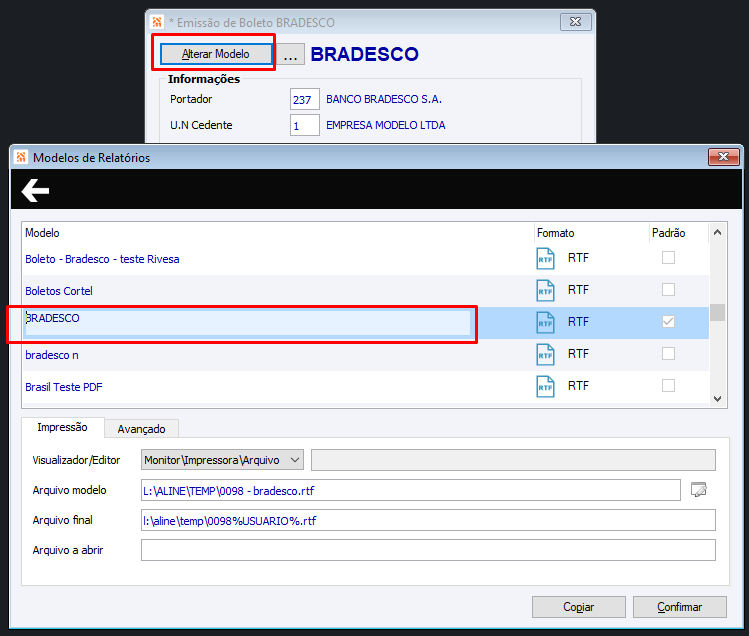The image size is (749, 636).
Task: Check Padrão for bradesco n
Action: pyautogui.click(x=668, y=354)
